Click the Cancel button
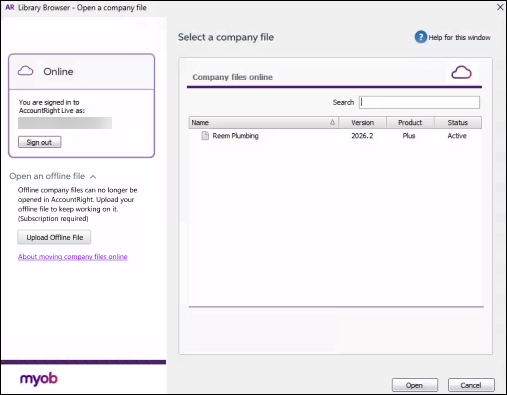This screenshot has height=395, width=507. [x=471, y=385]
